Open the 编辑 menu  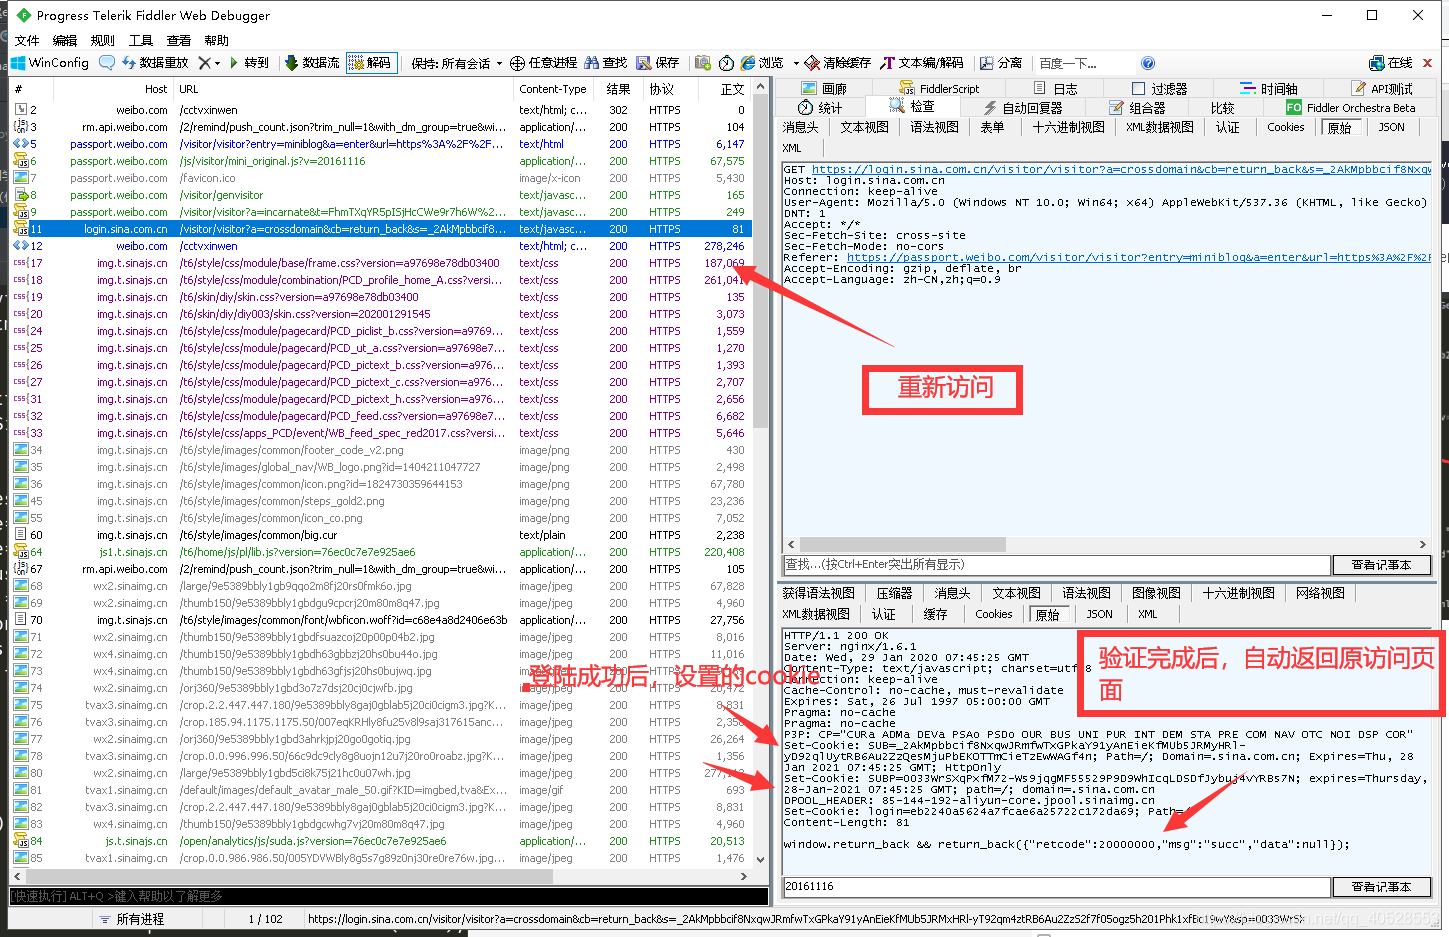tap(65, 41)
